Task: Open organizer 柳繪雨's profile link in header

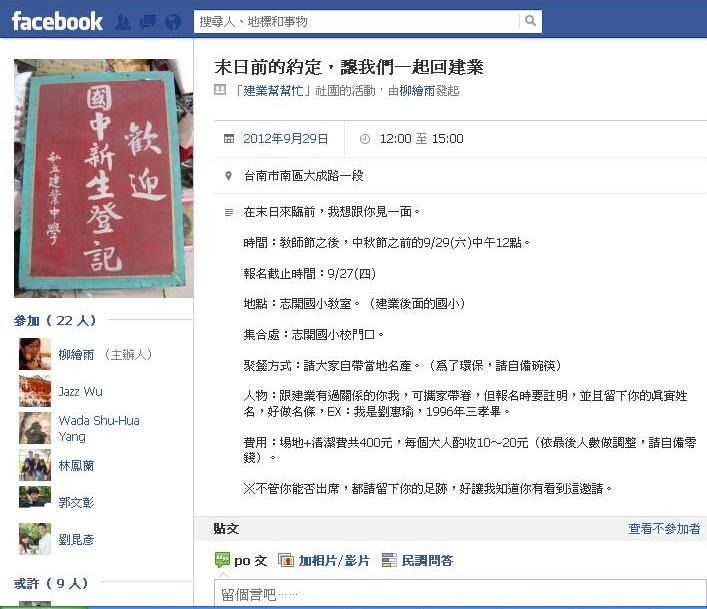Action: 417,91
